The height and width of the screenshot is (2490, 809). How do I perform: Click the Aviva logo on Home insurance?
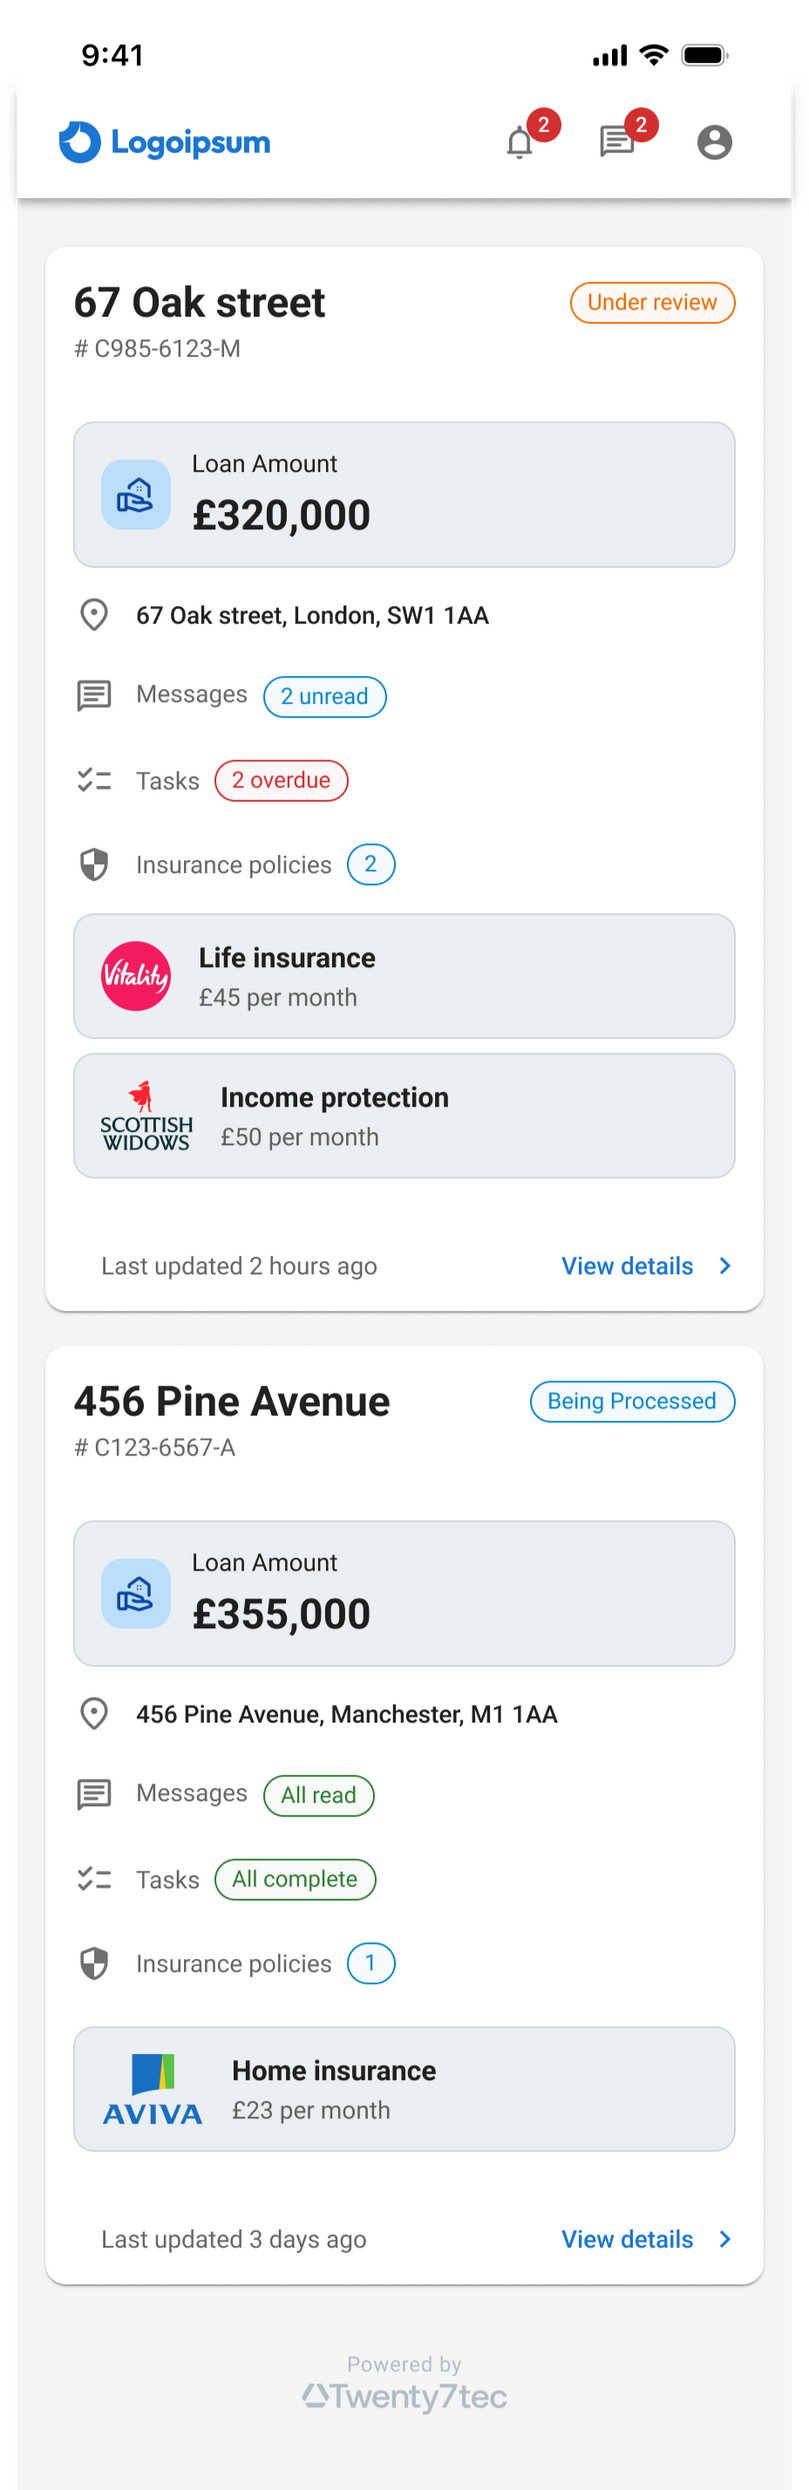pos(153,2089)
